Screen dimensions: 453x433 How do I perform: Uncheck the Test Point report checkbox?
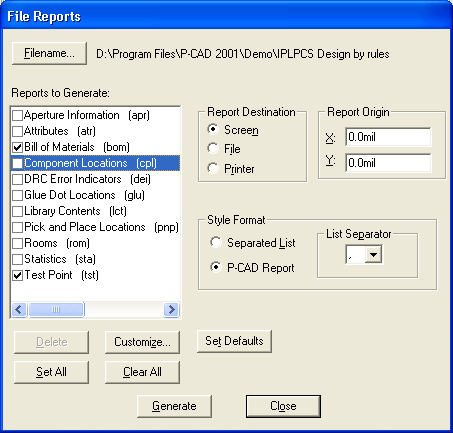click(x=17, y=275)
